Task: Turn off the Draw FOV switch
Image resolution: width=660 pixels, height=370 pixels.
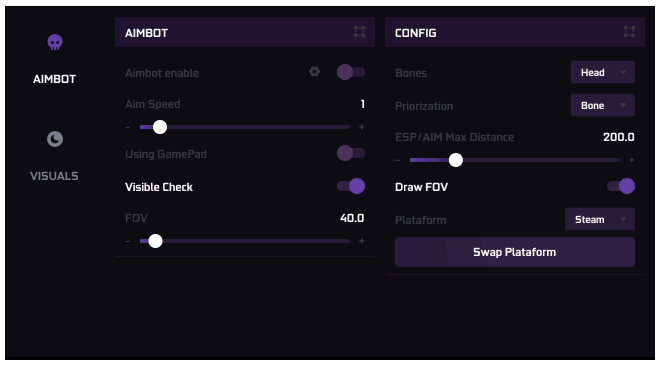Action: click(x=620, y=186)
